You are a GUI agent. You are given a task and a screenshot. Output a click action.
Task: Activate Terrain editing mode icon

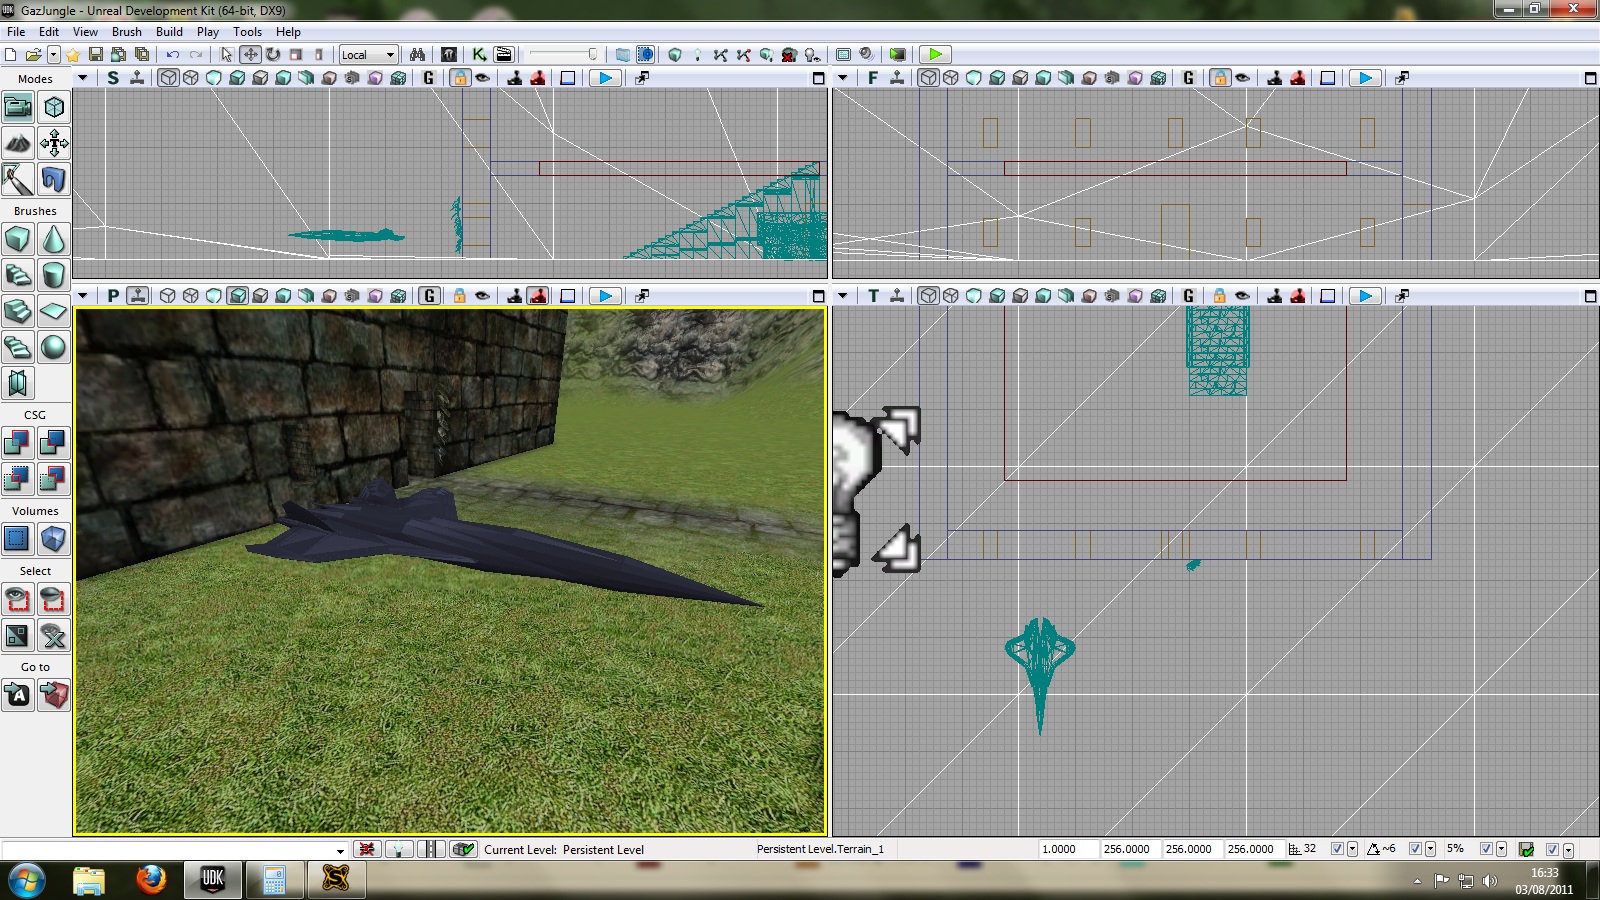(x=18, y=143)
